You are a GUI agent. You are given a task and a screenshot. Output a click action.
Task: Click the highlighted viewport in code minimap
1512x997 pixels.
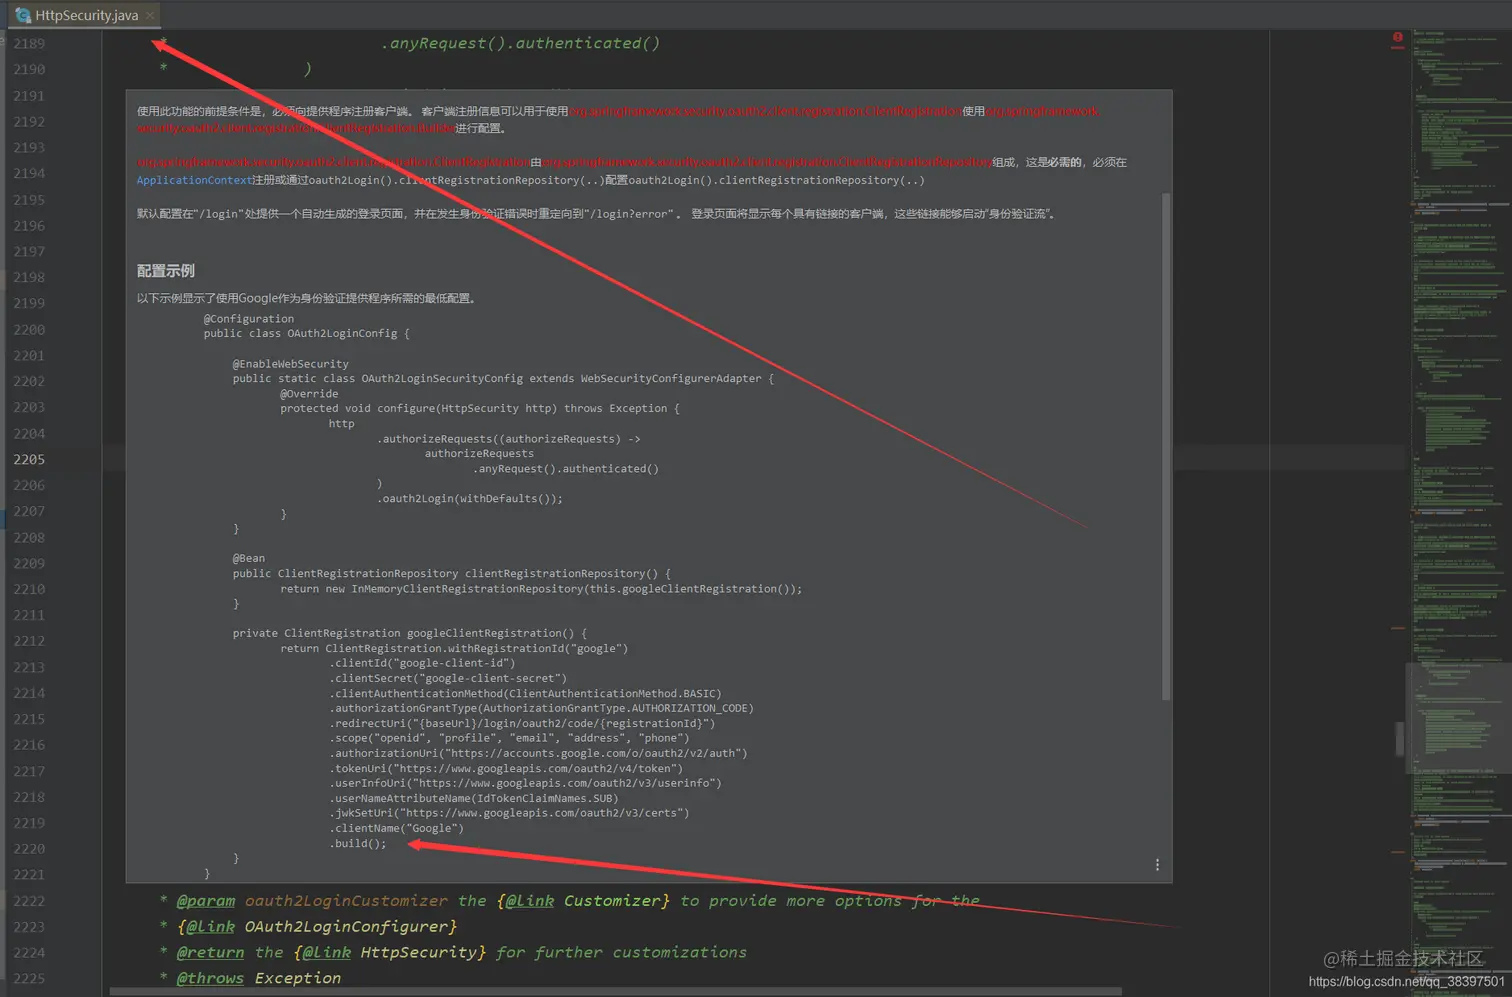point(1459,718)
